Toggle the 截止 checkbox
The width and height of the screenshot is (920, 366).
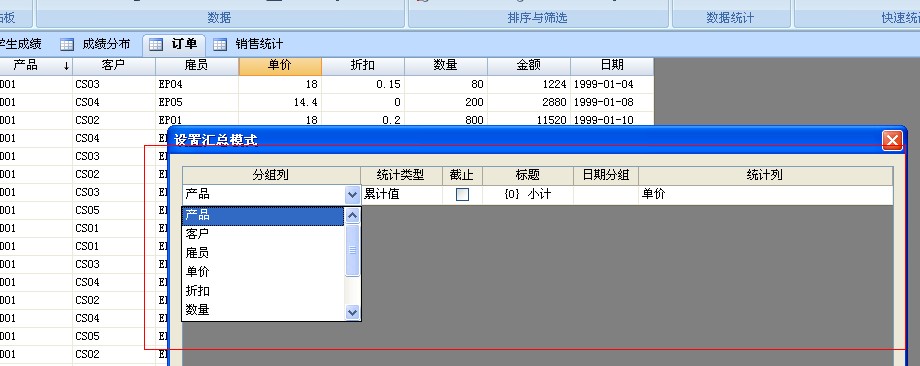(x=462, y=195)
